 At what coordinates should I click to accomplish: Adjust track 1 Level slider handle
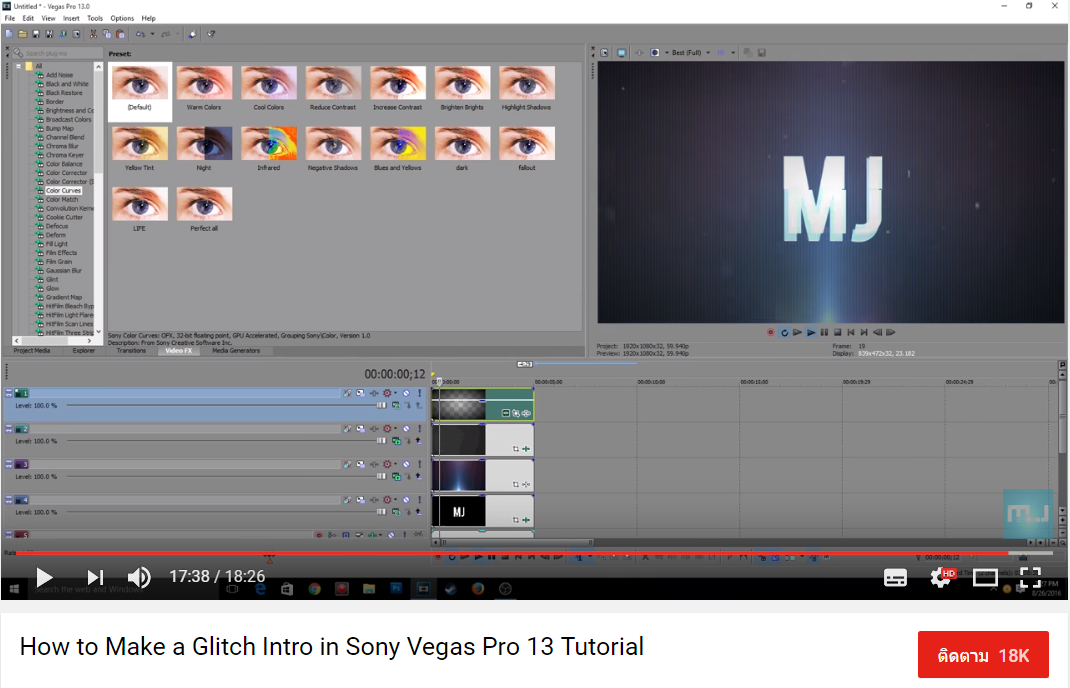coord(381,405)
